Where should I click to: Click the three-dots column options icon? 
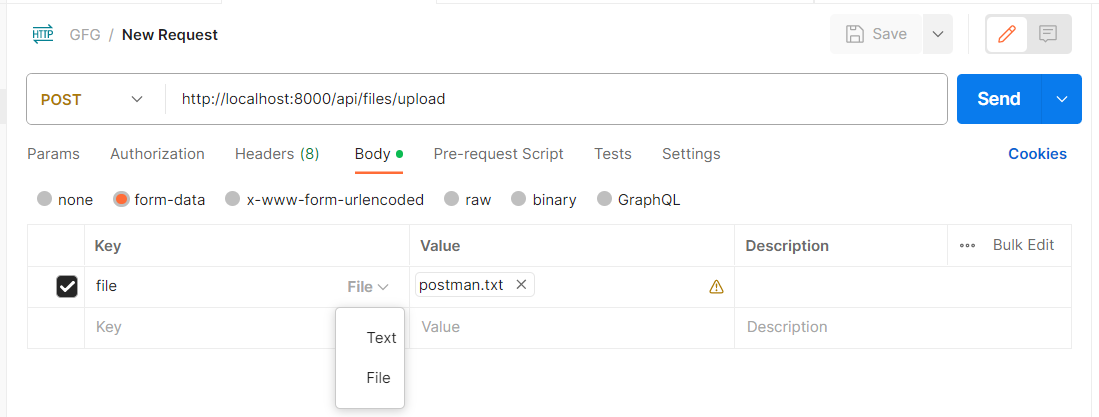(967, 246)
